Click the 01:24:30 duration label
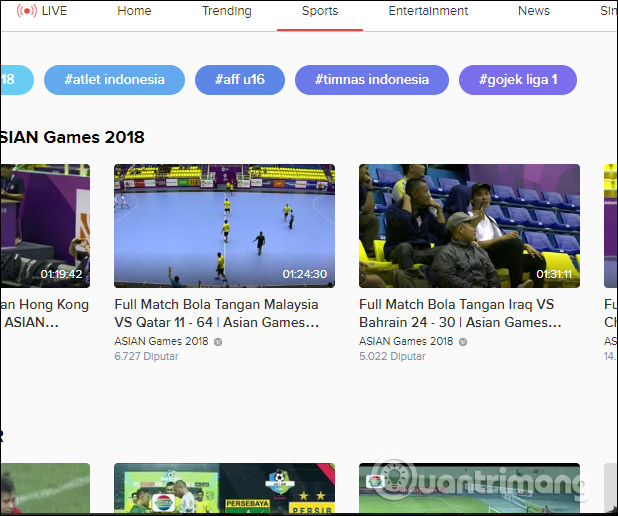The image size is (618, 516). pos(305,274)
